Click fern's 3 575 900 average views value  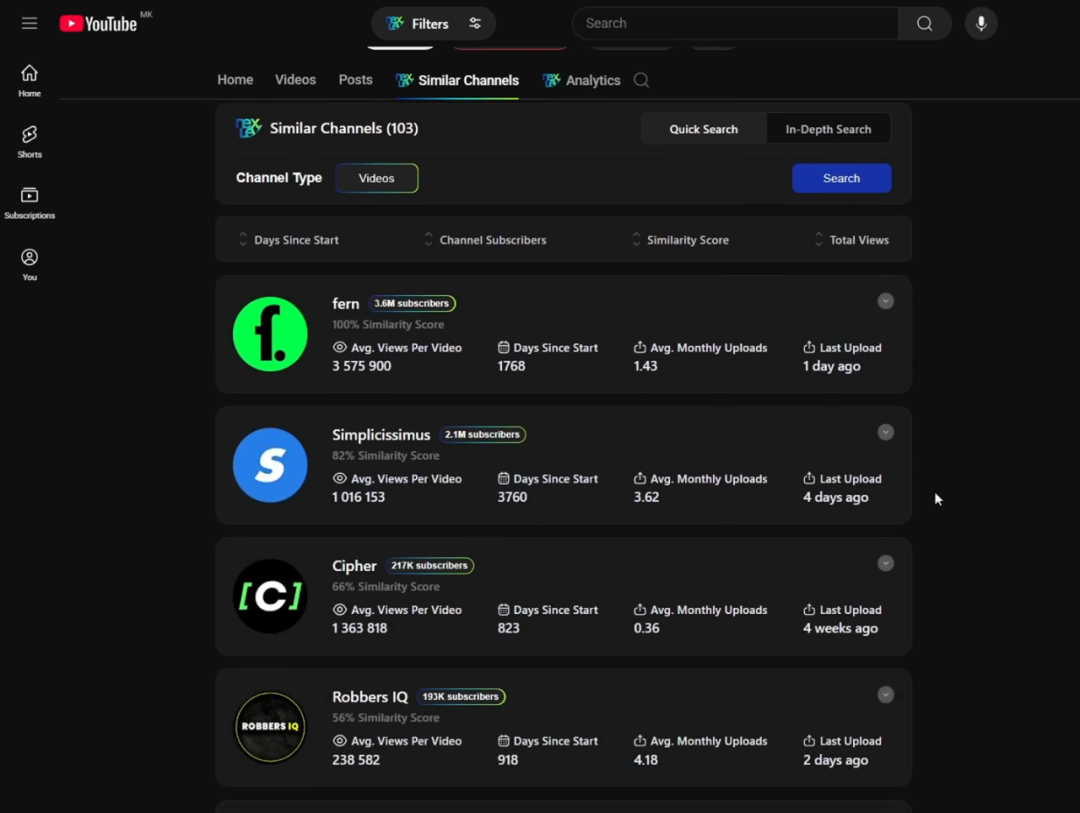pos(362,366)
